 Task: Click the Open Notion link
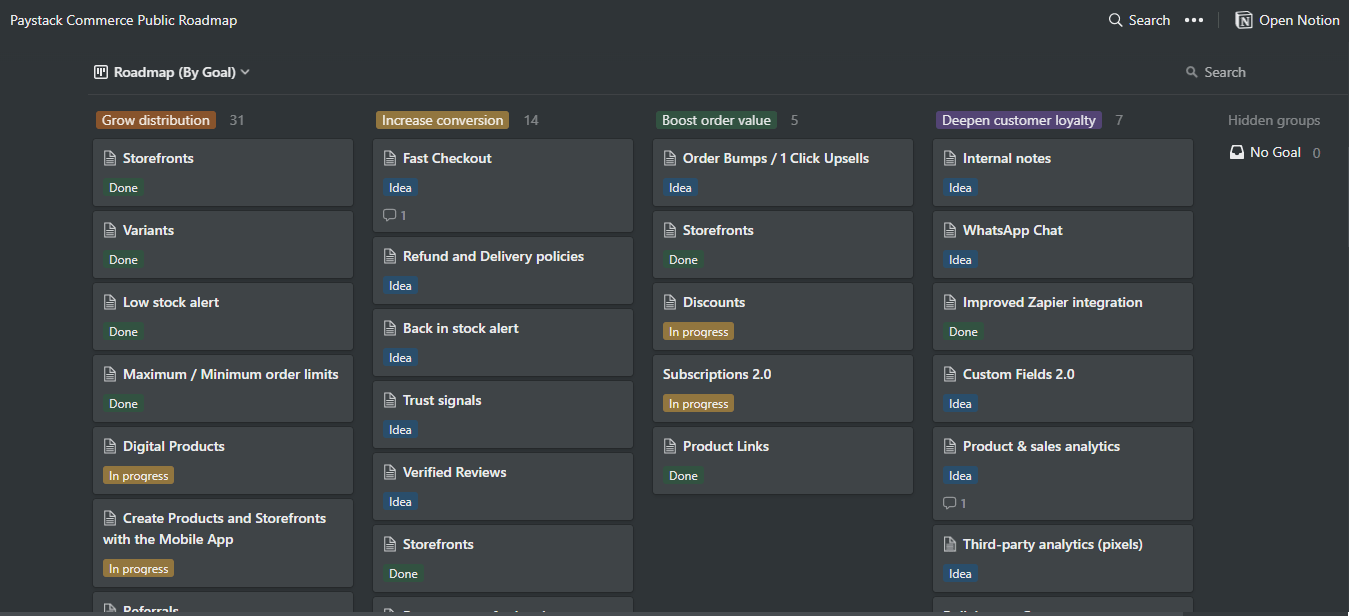pos(1288,20)
